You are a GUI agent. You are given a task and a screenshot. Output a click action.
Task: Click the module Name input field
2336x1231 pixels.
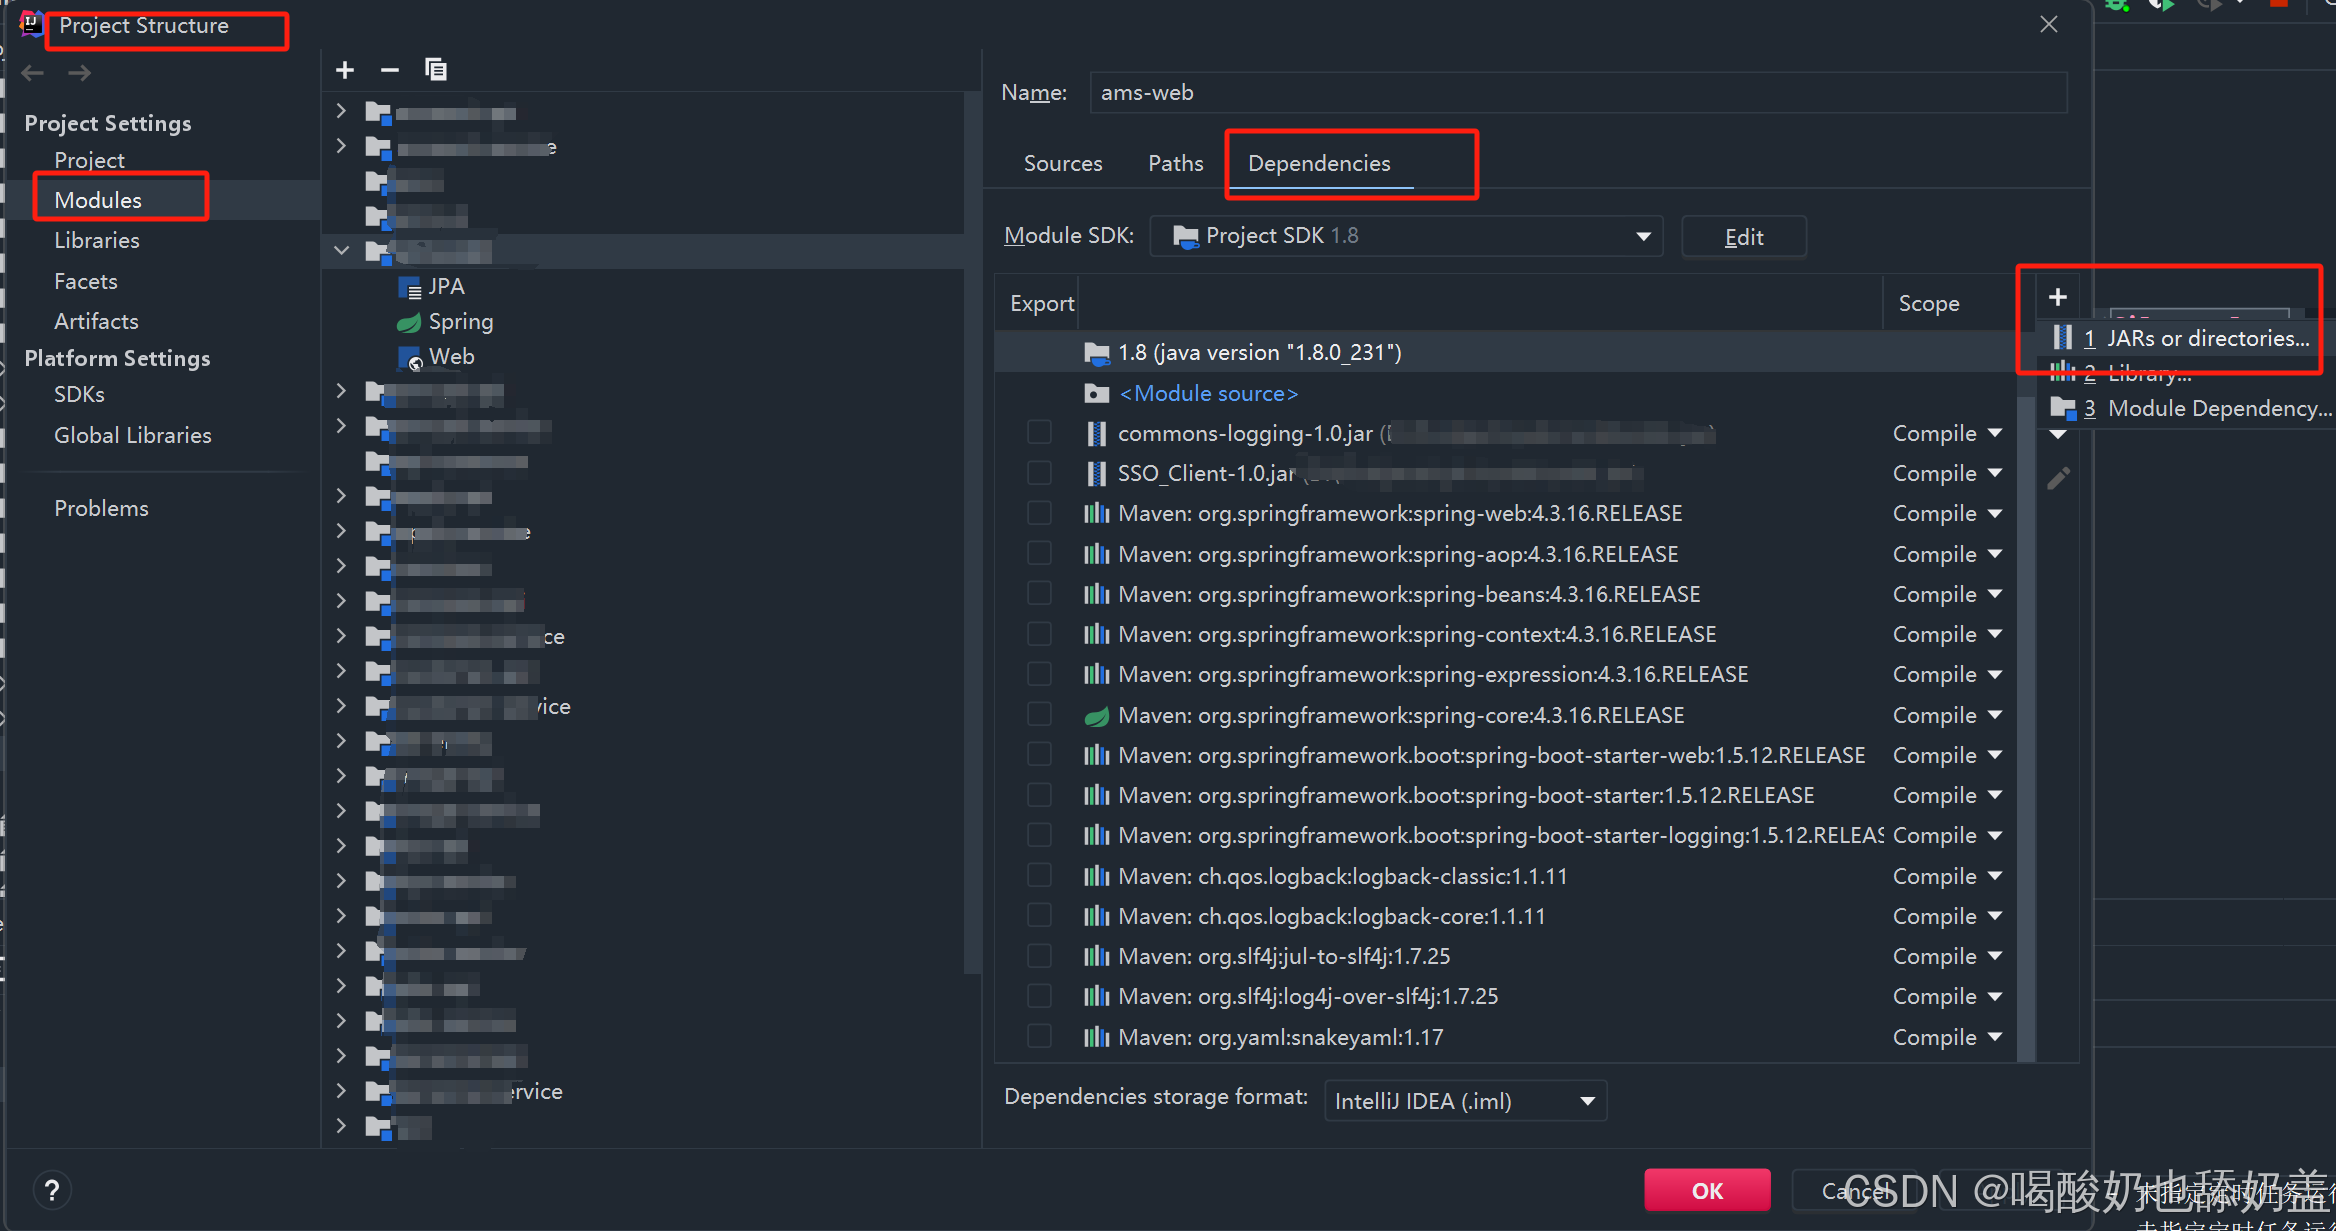(1576, 93)
